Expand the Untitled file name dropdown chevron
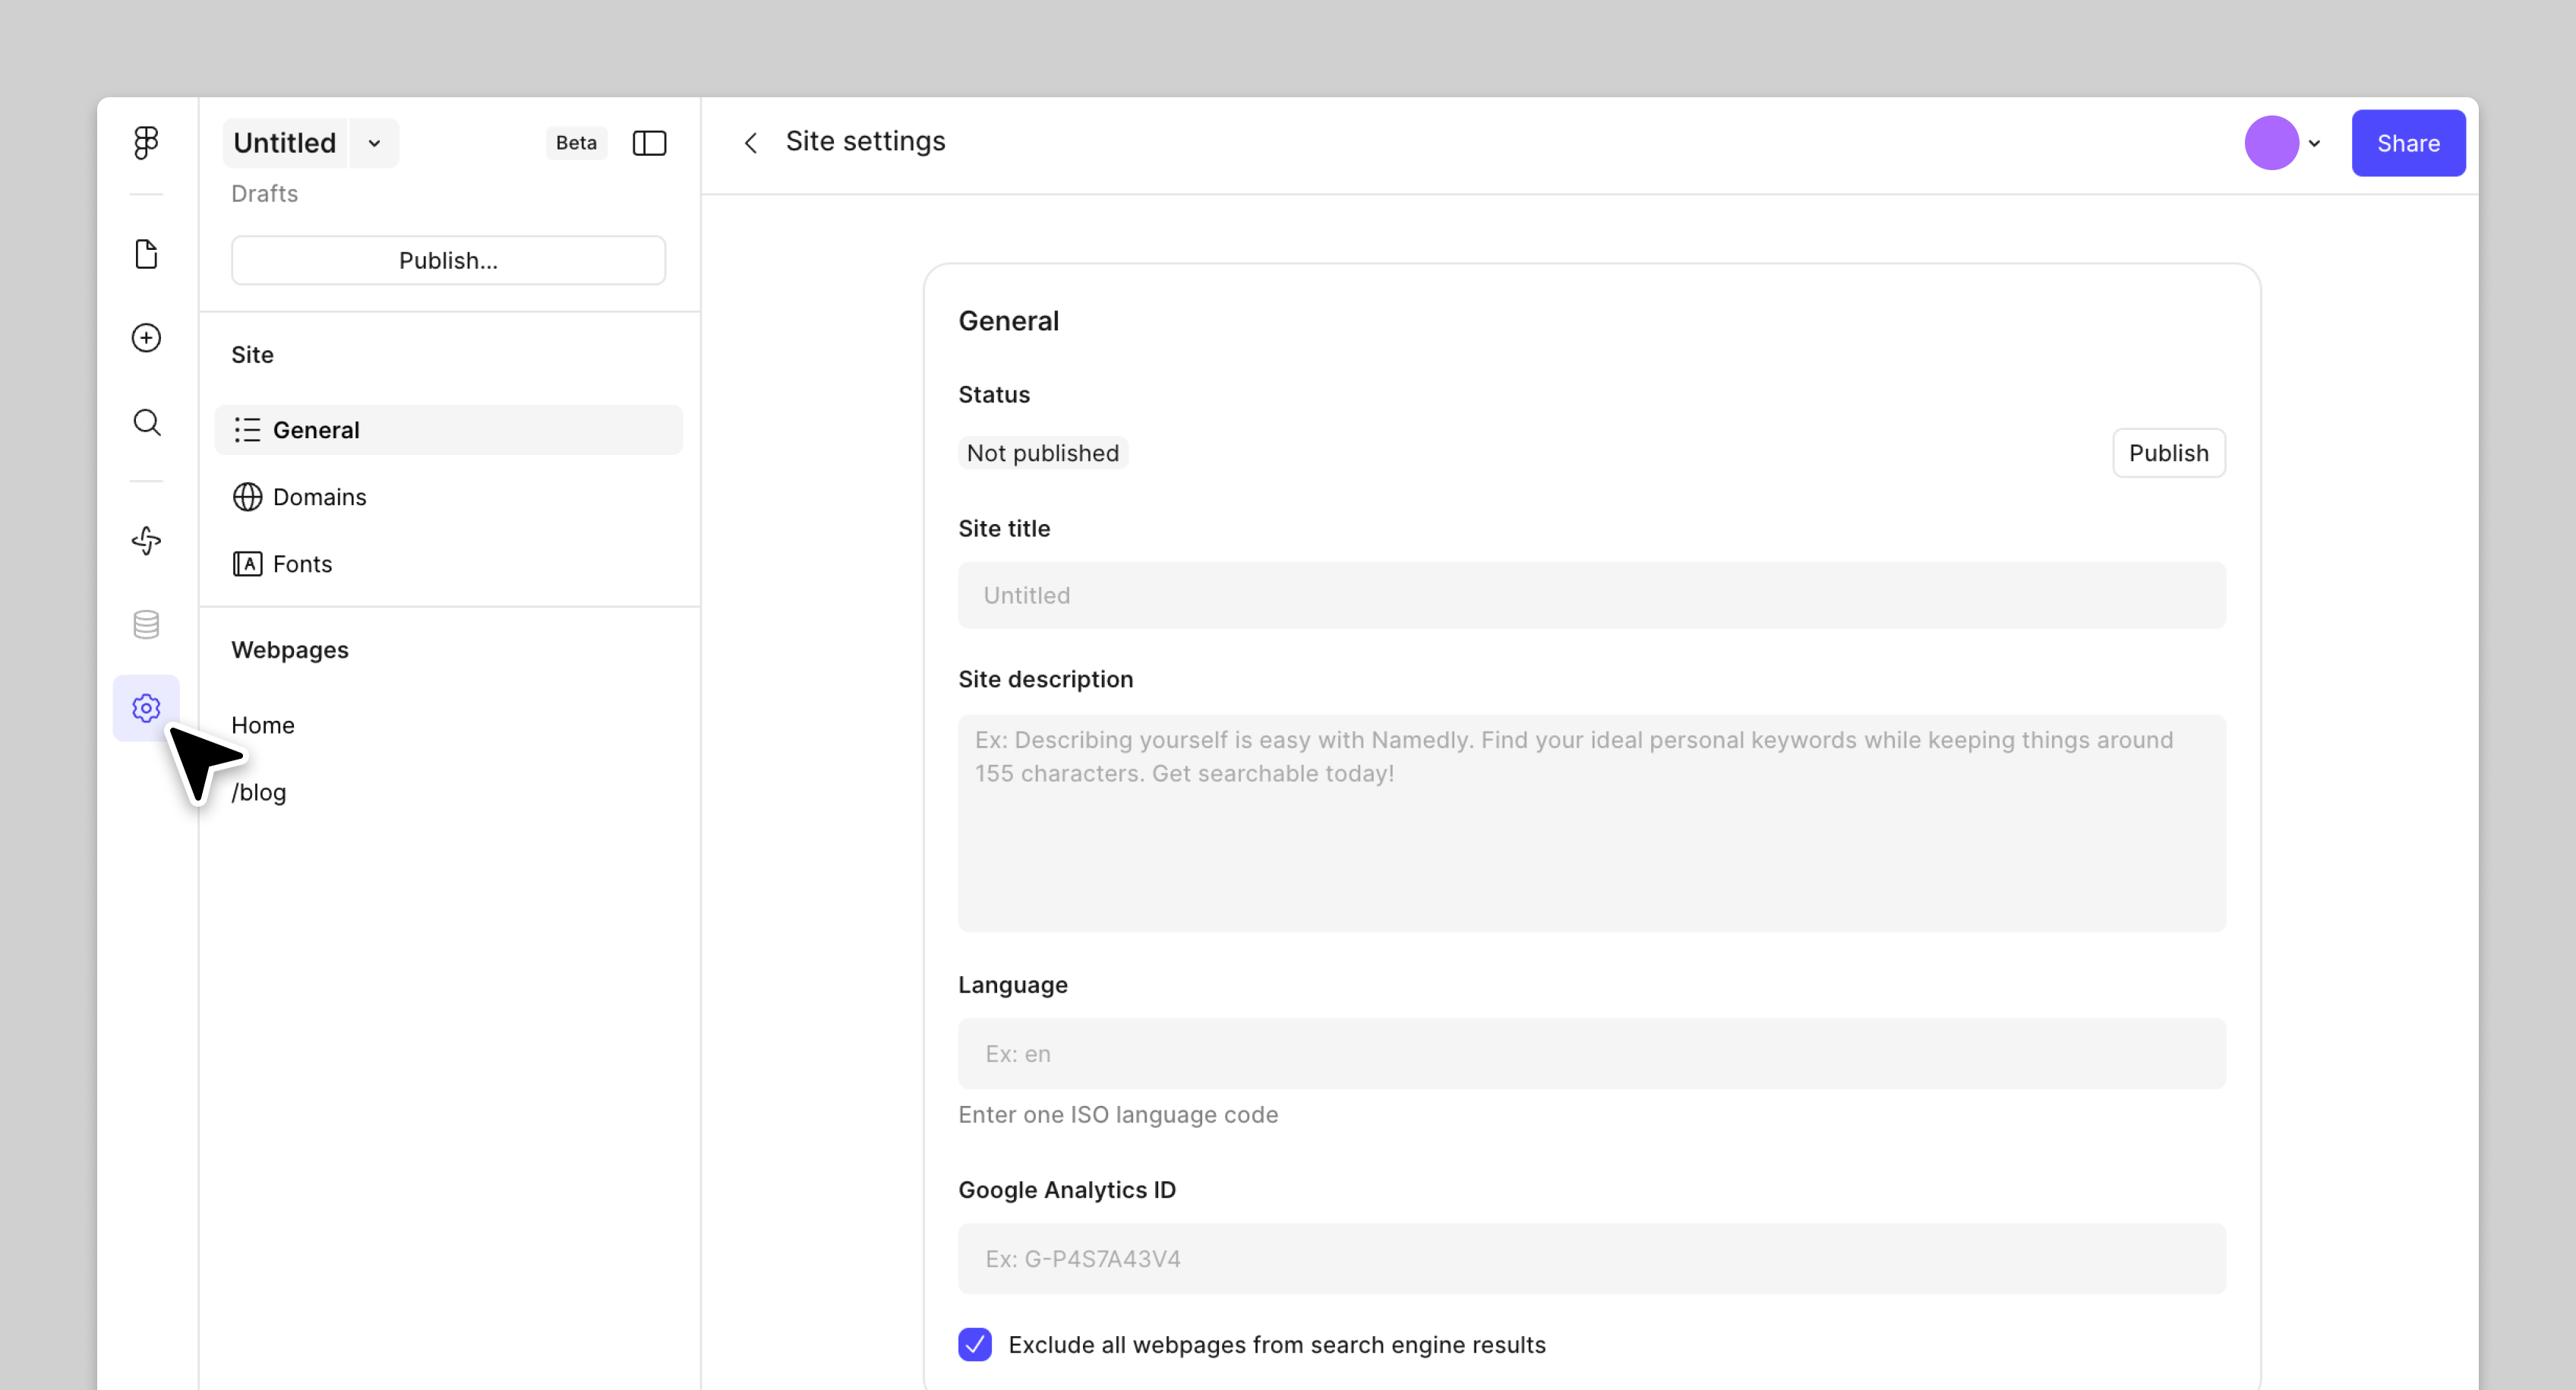Viewport: 2576px width, 1390px height. tap(374, 143)
